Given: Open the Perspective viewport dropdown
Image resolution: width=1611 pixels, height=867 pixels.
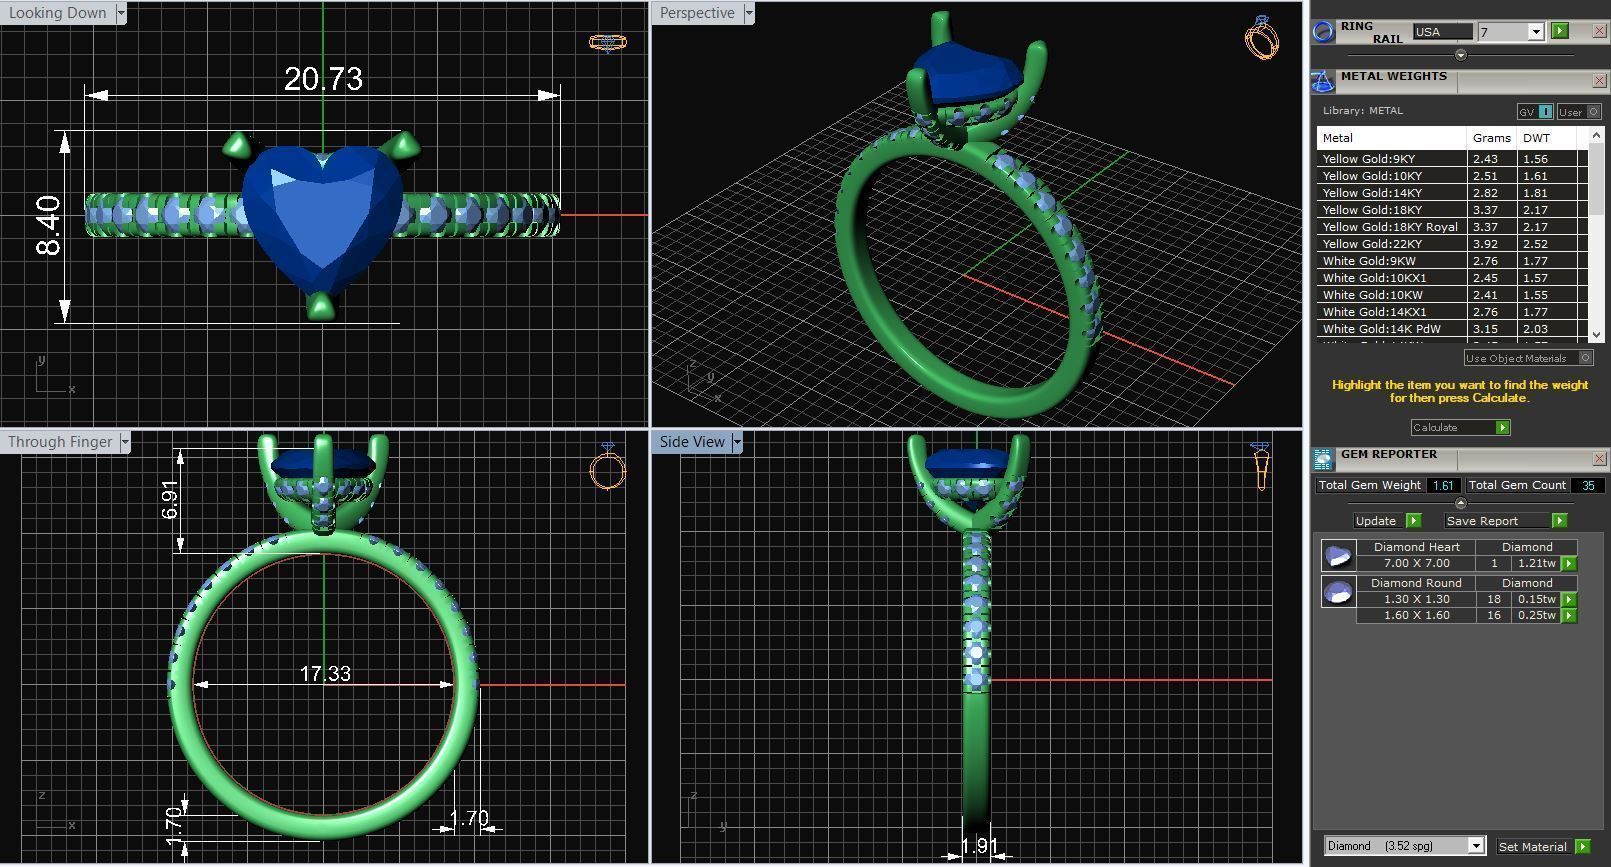Looking at the screenshot, I should 749,13.
